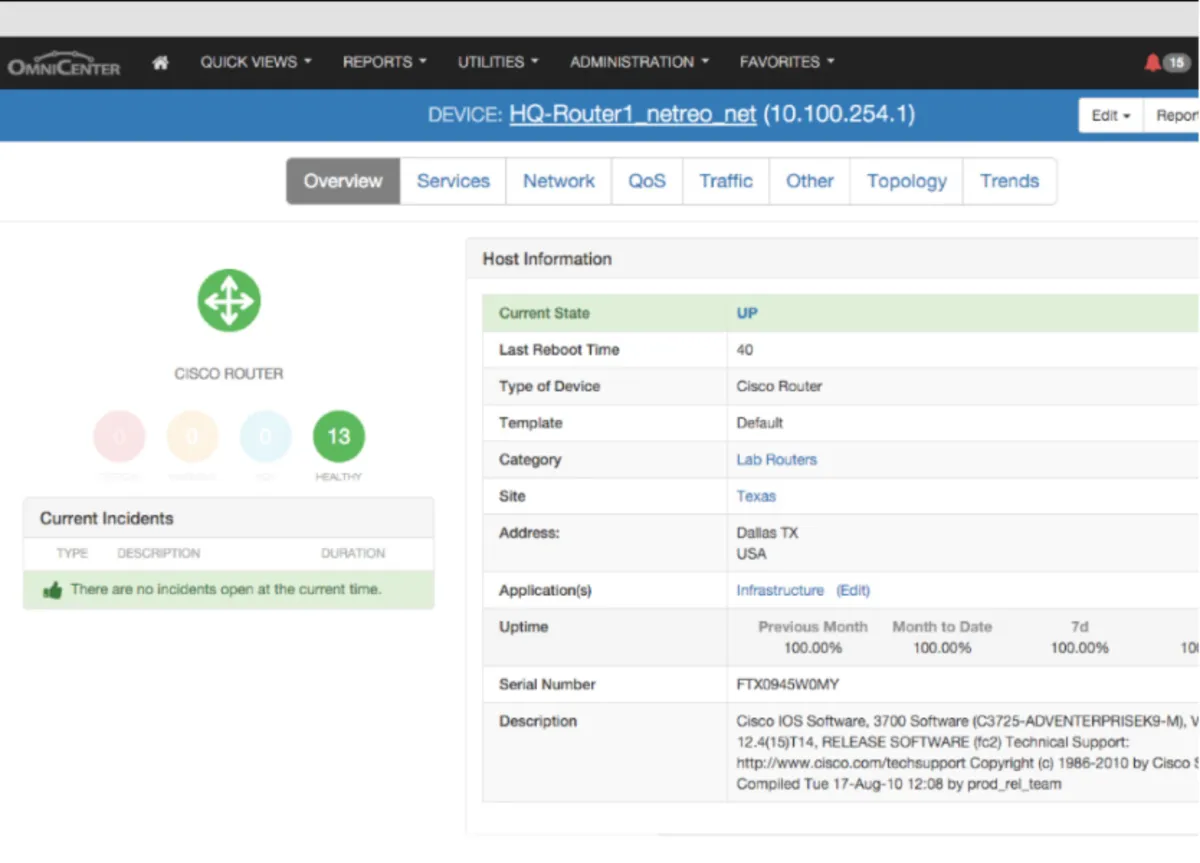Expand the Administration menu
The height and width of the screenshot is (863, 1200).
point(639,62)
